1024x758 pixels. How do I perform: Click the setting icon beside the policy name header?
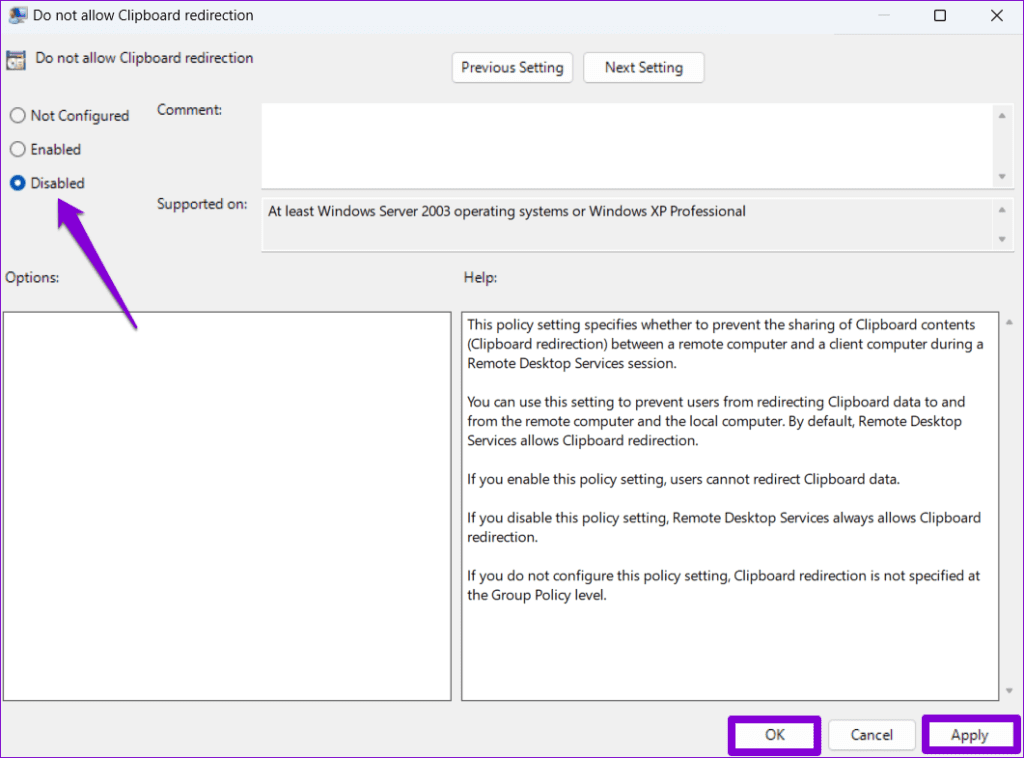coord(15,60)
